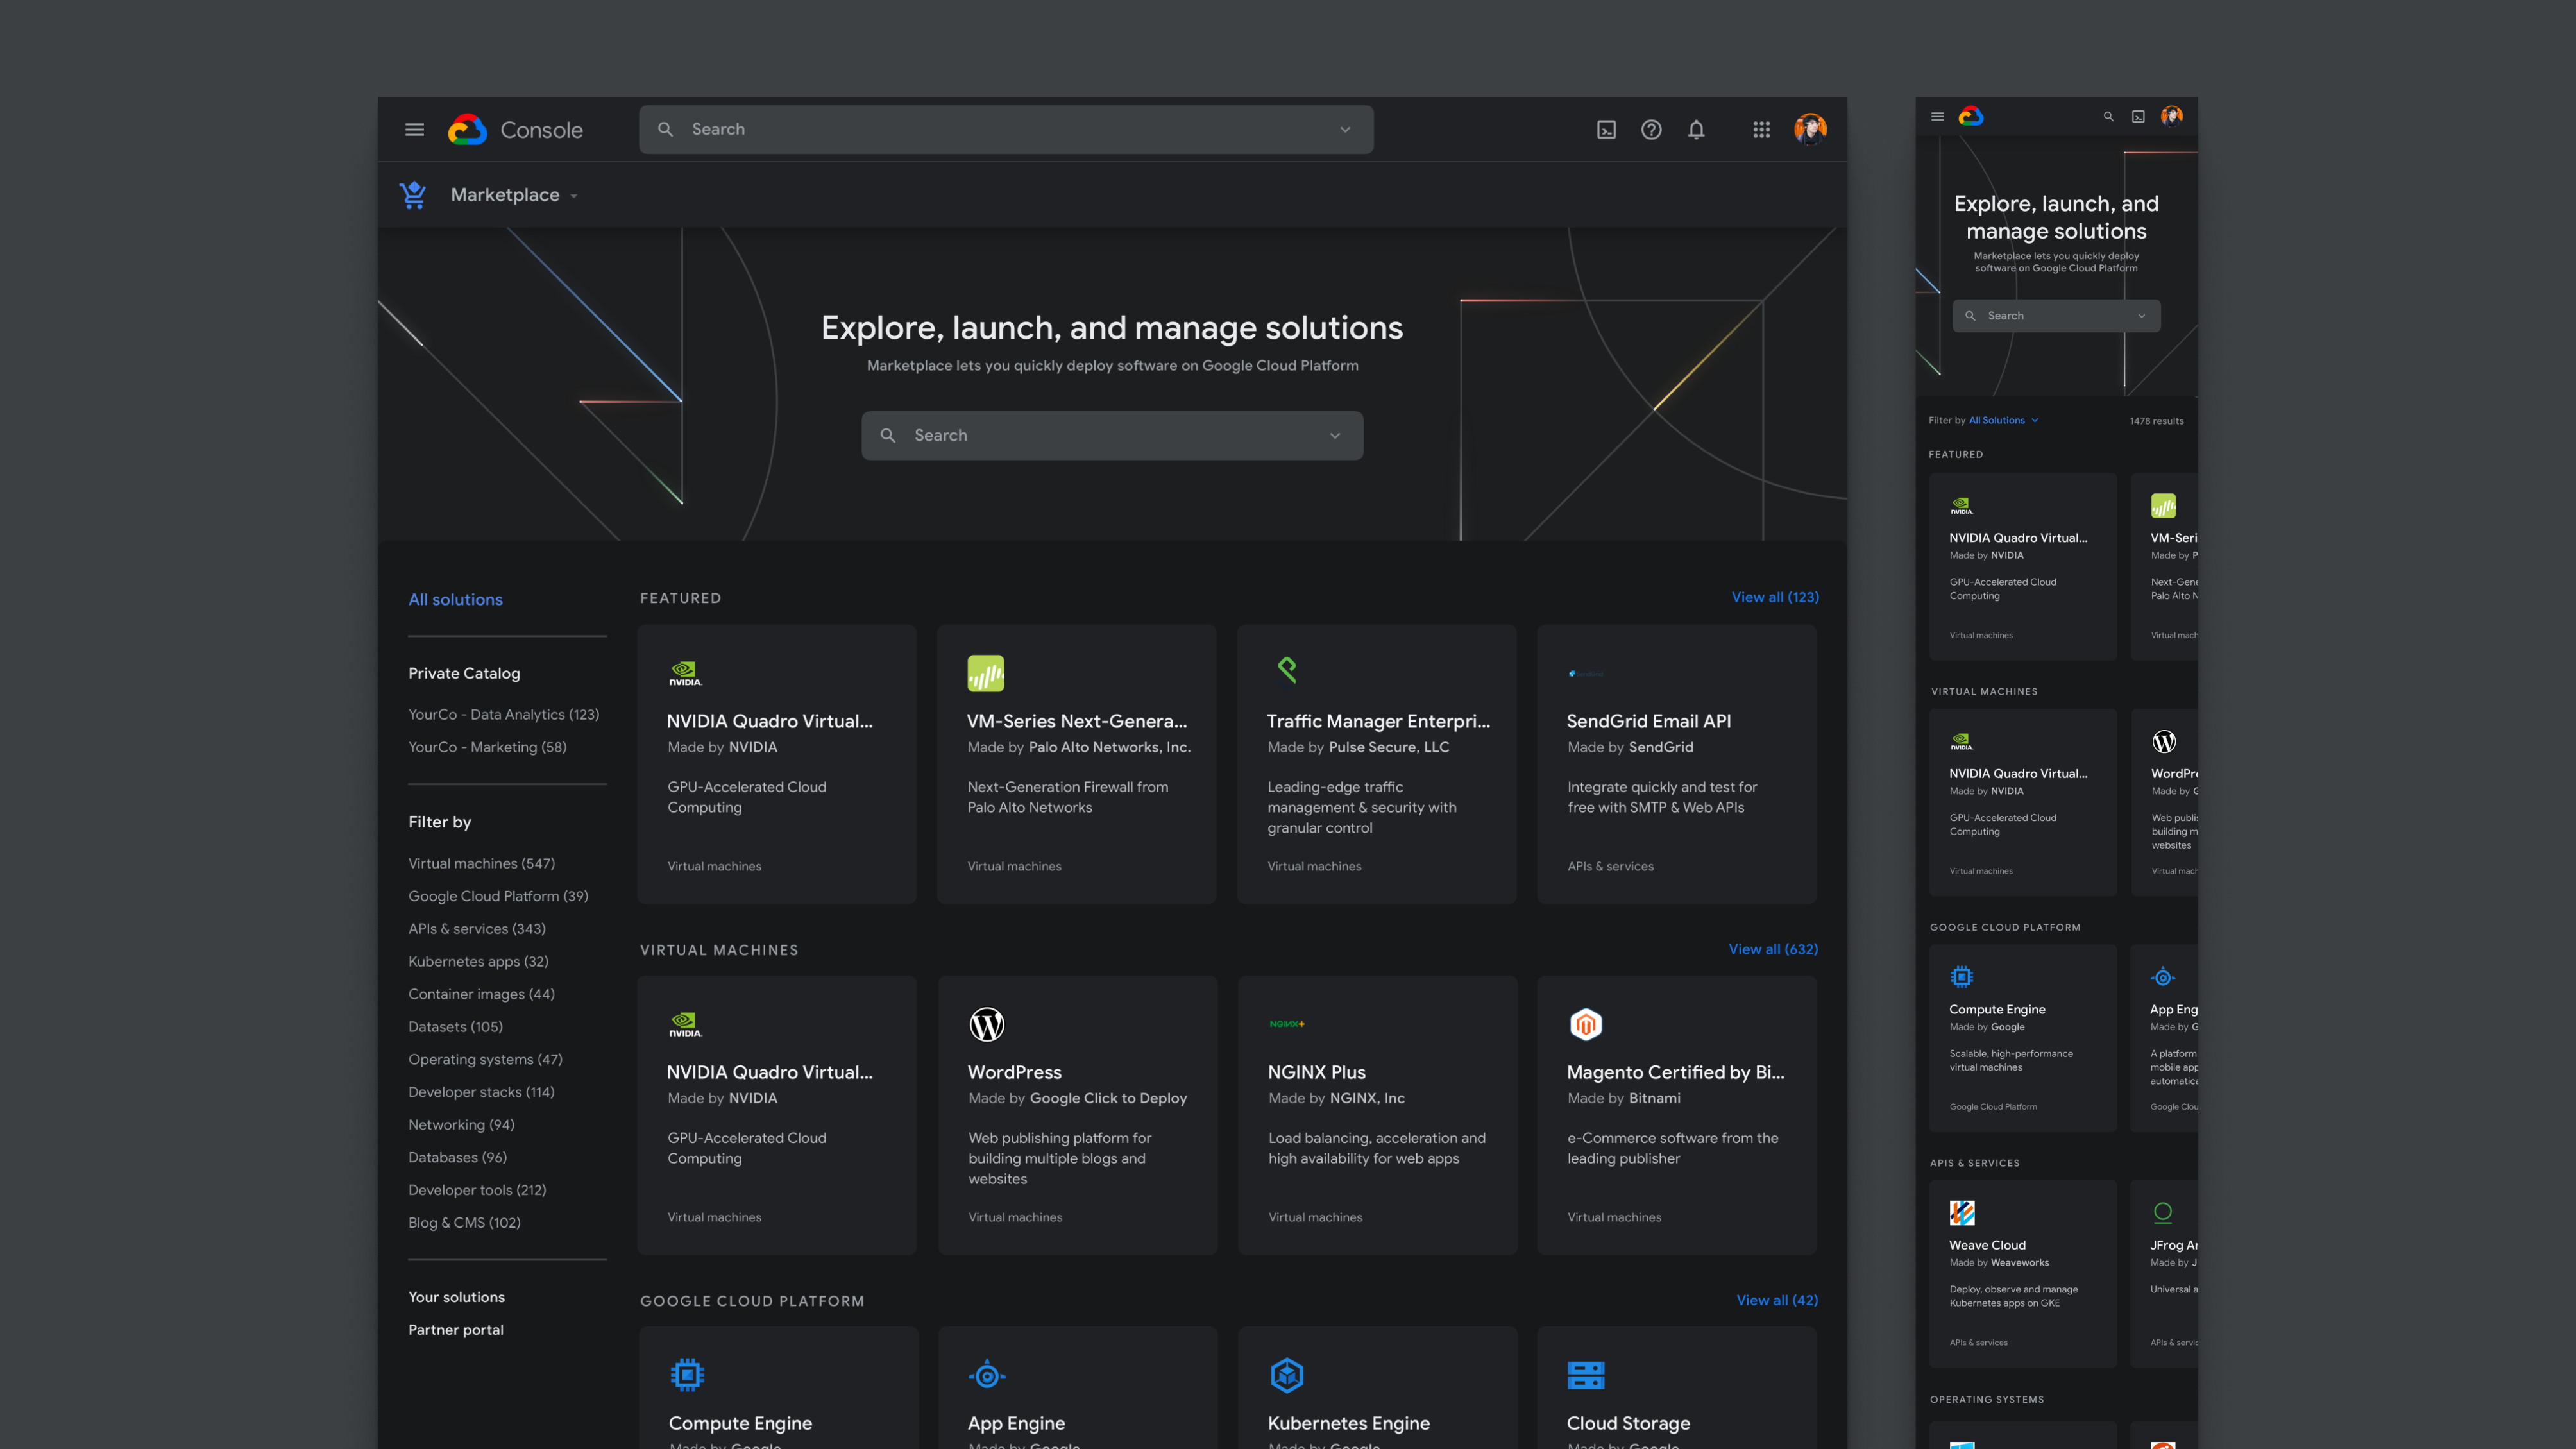Open View all (42) Google Cloud Platform link

[x=1777, y=1300]
